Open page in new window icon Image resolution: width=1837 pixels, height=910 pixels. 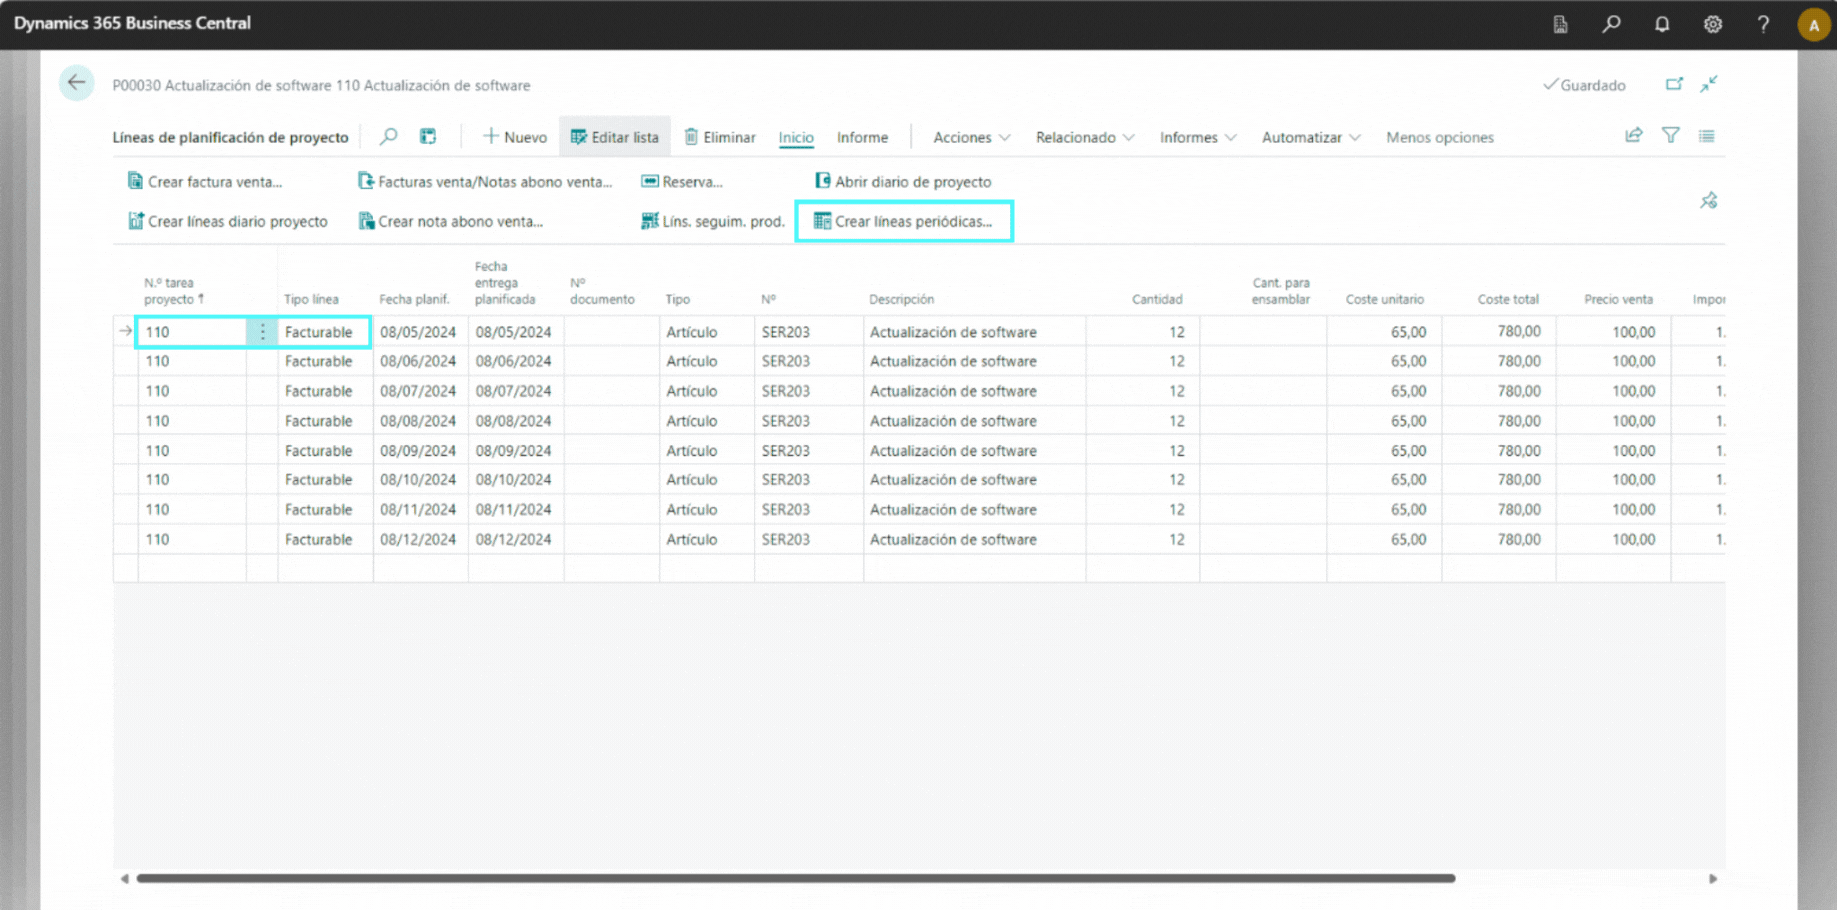(1674, 85)
